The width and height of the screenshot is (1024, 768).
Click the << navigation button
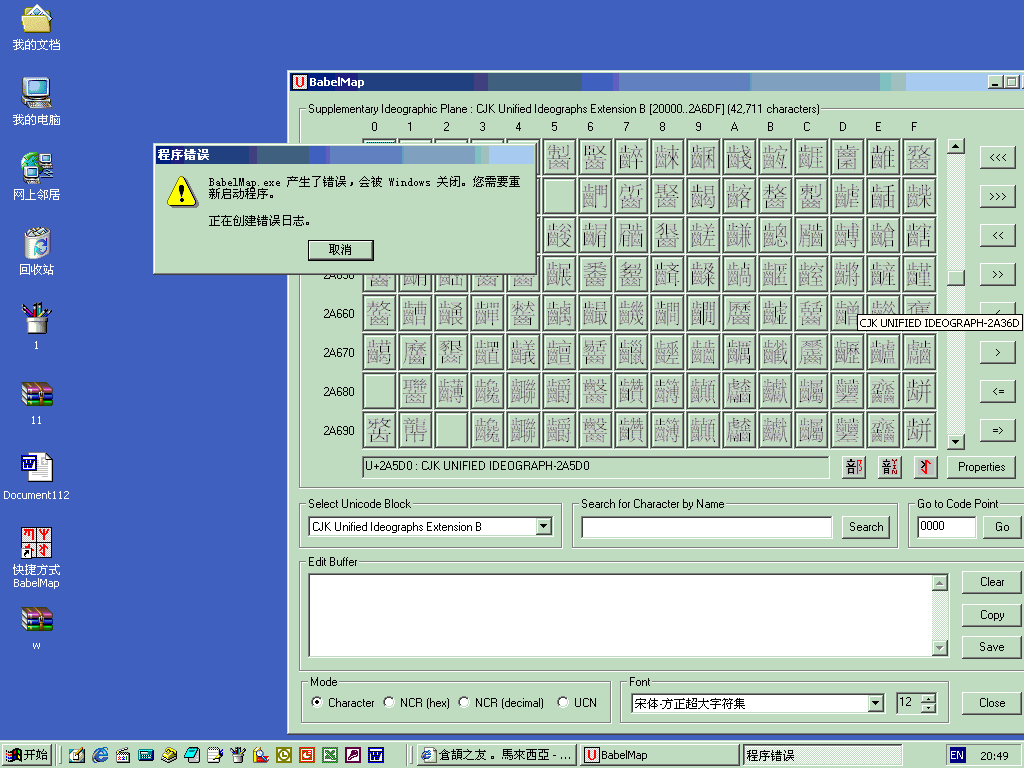(x=998, y=235)
